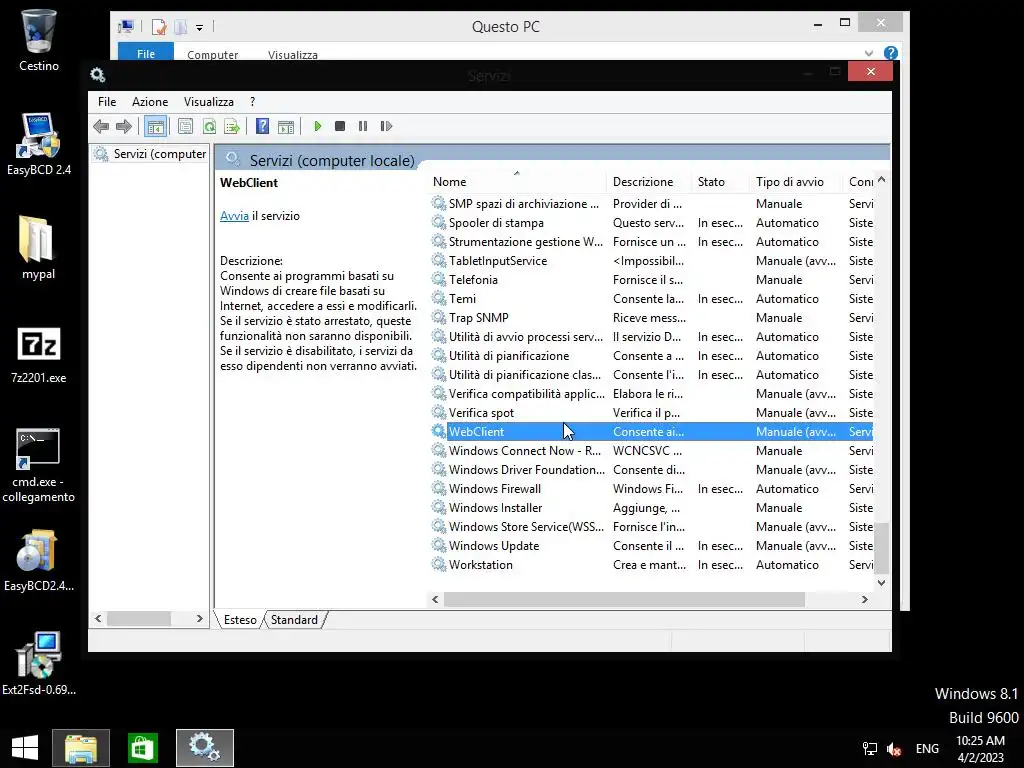Sort by the Descrizione column header

(650, 182)
